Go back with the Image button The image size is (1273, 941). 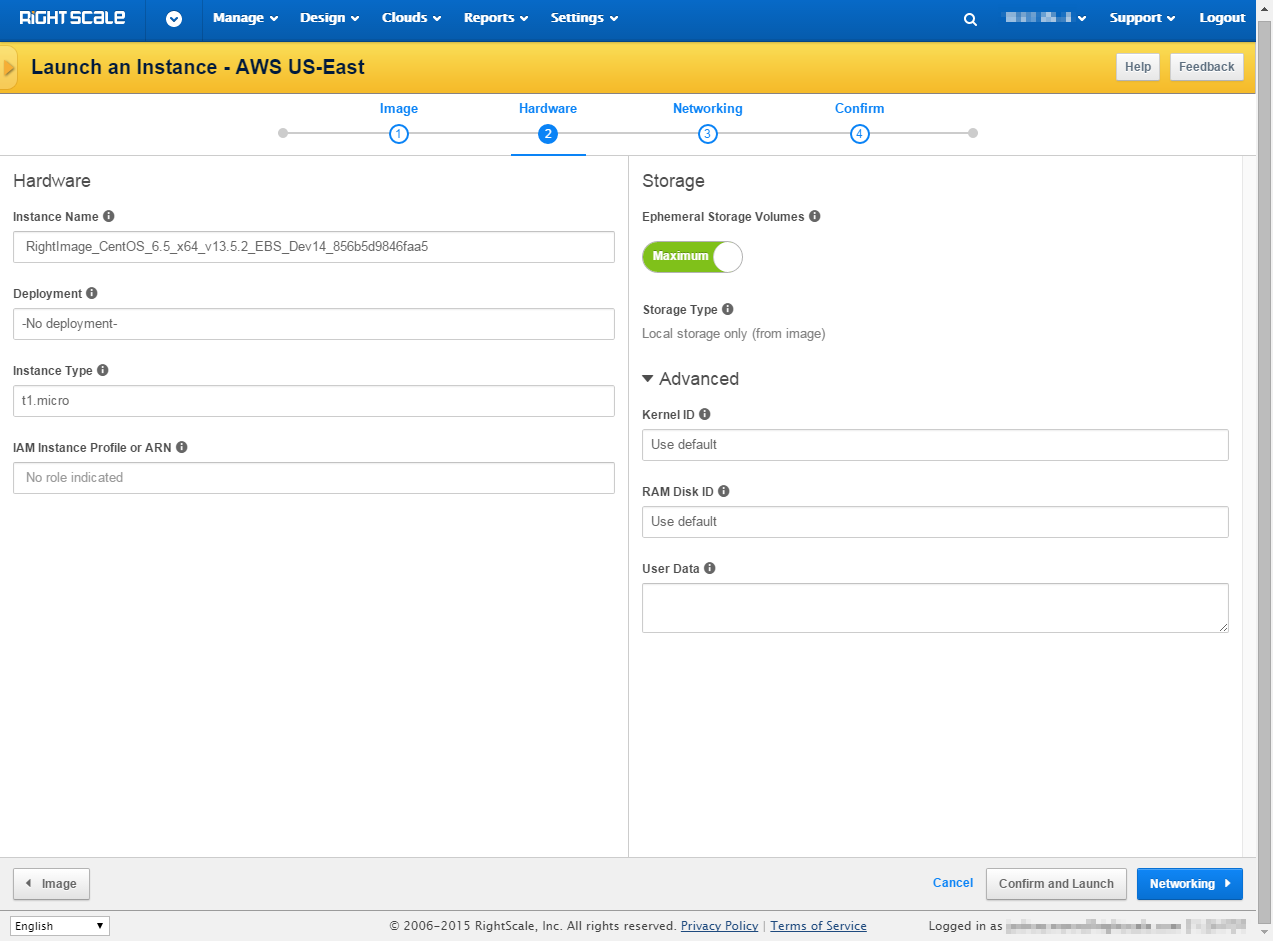(x=51, y=884)
